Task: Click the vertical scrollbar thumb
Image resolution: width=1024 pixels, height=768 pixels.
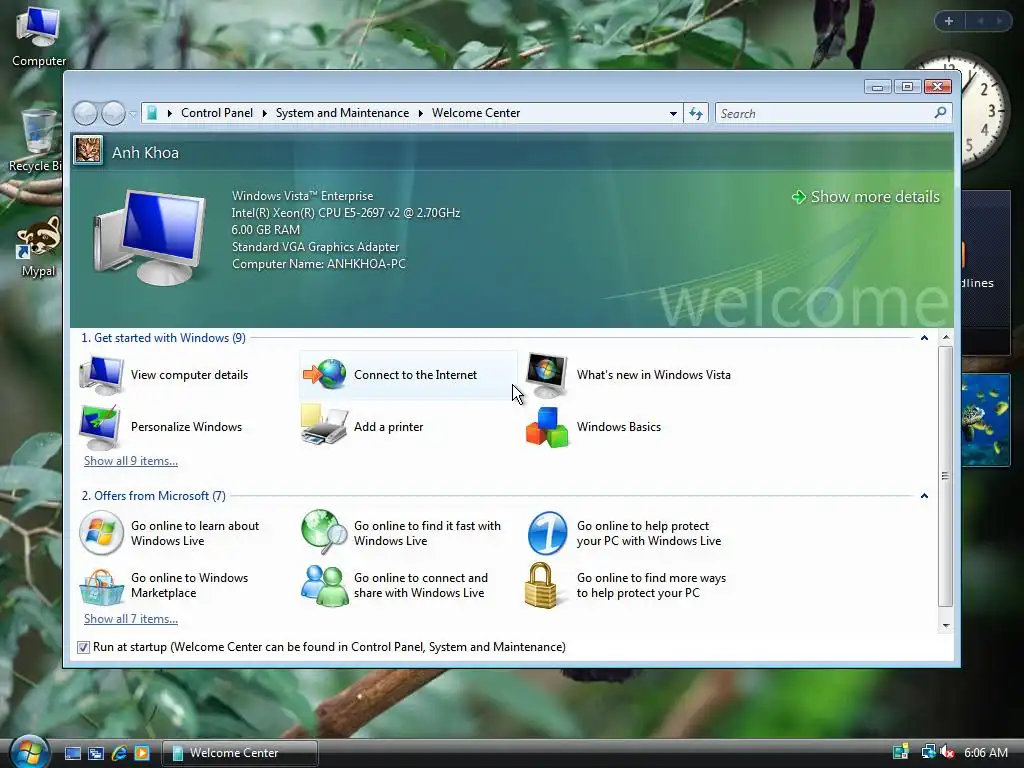Action: click(x=946, y=477)
